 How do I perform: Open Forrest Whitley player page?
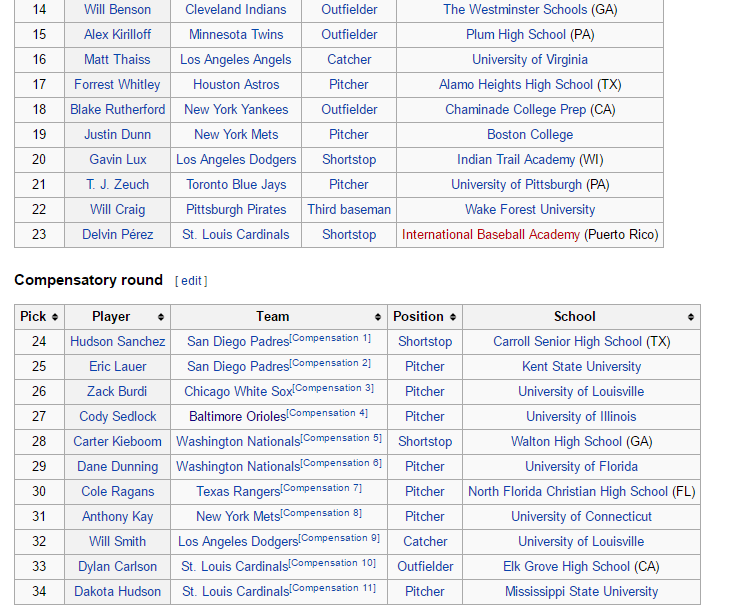click(117, 85)
